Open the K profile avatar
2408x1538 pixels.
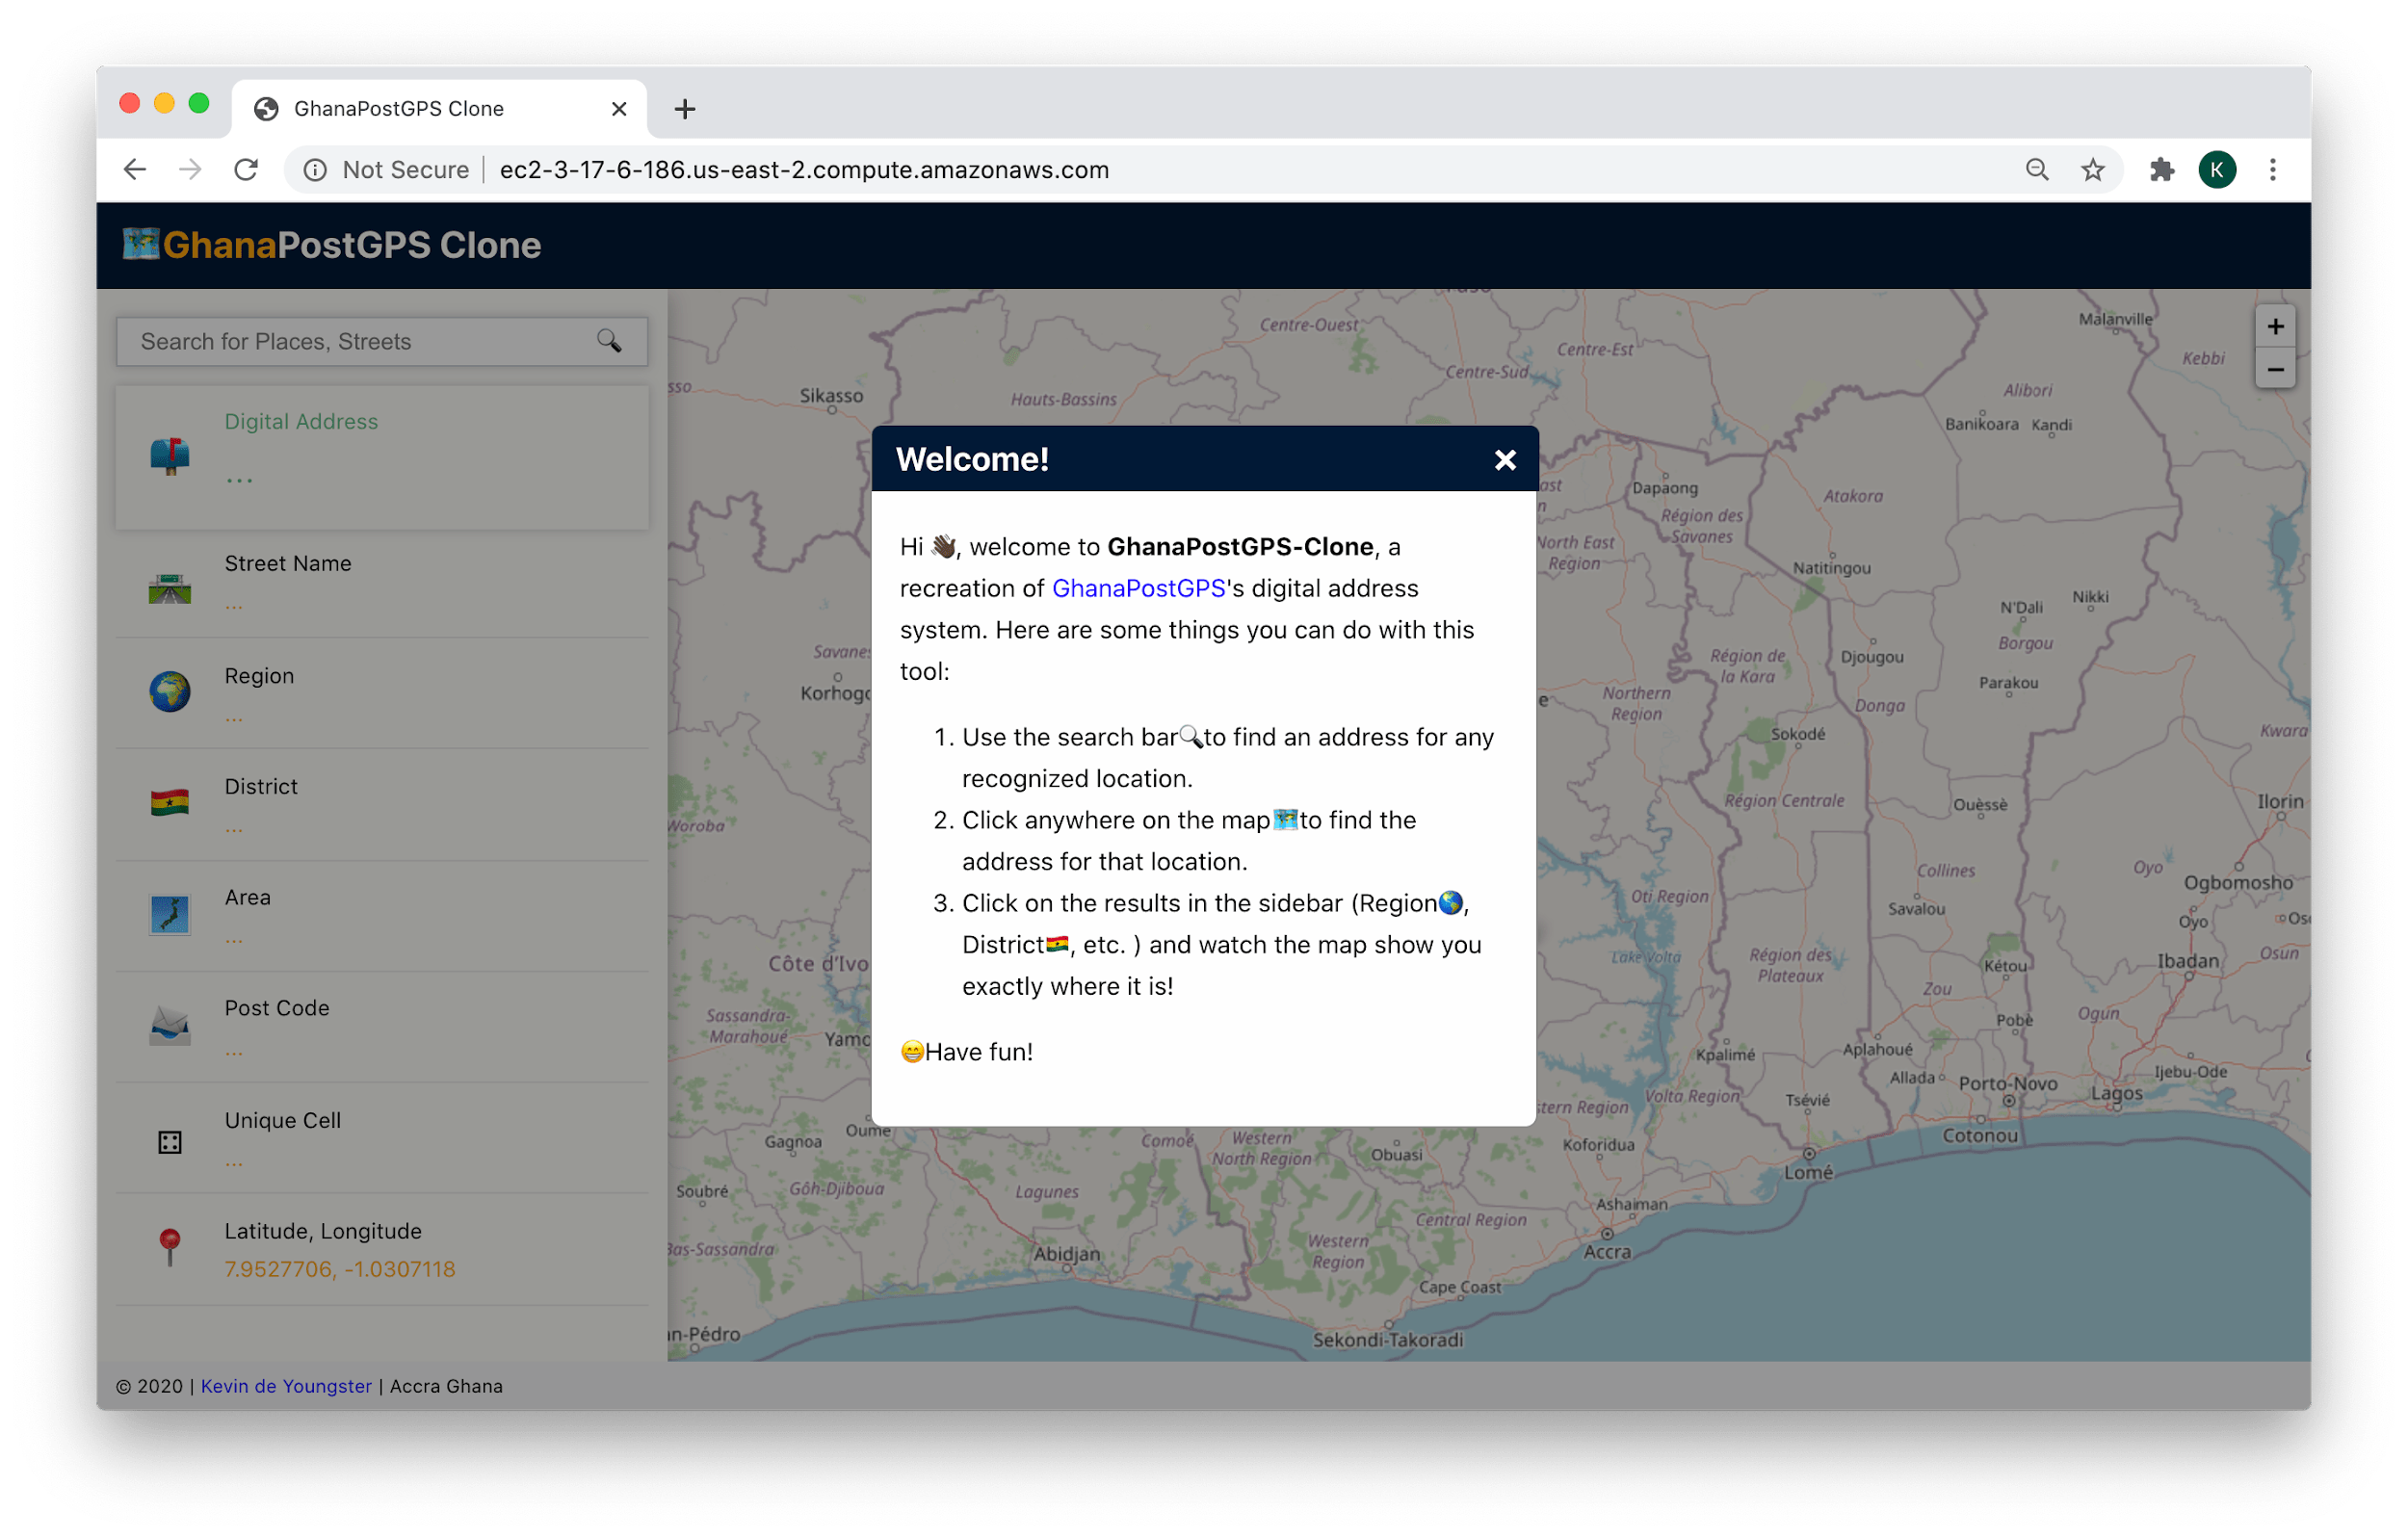click(x=2217, y=170)
